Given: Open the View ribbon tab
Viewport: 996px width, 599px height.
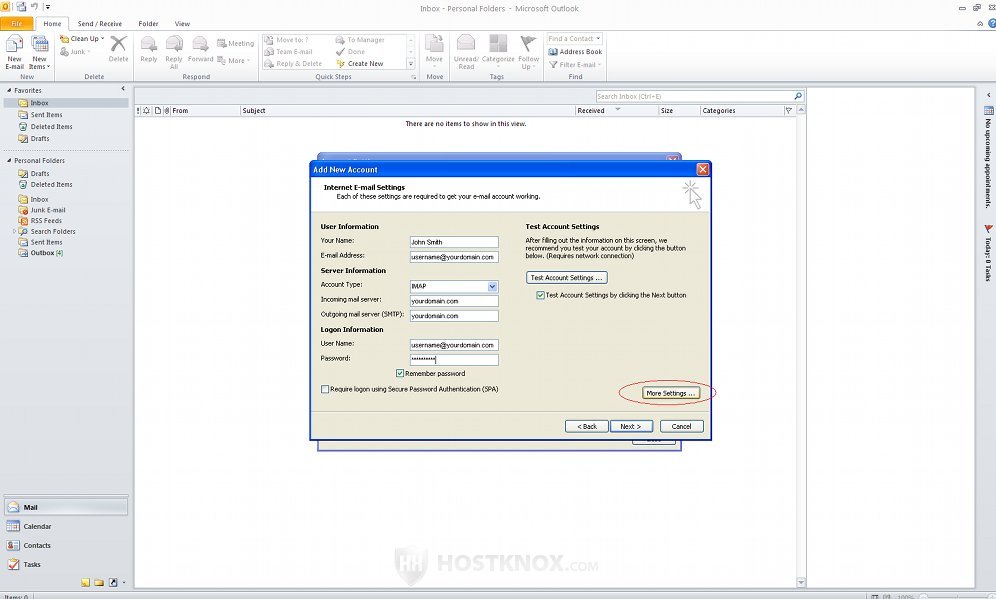Looking at the screenshot, I should [182, 24].
